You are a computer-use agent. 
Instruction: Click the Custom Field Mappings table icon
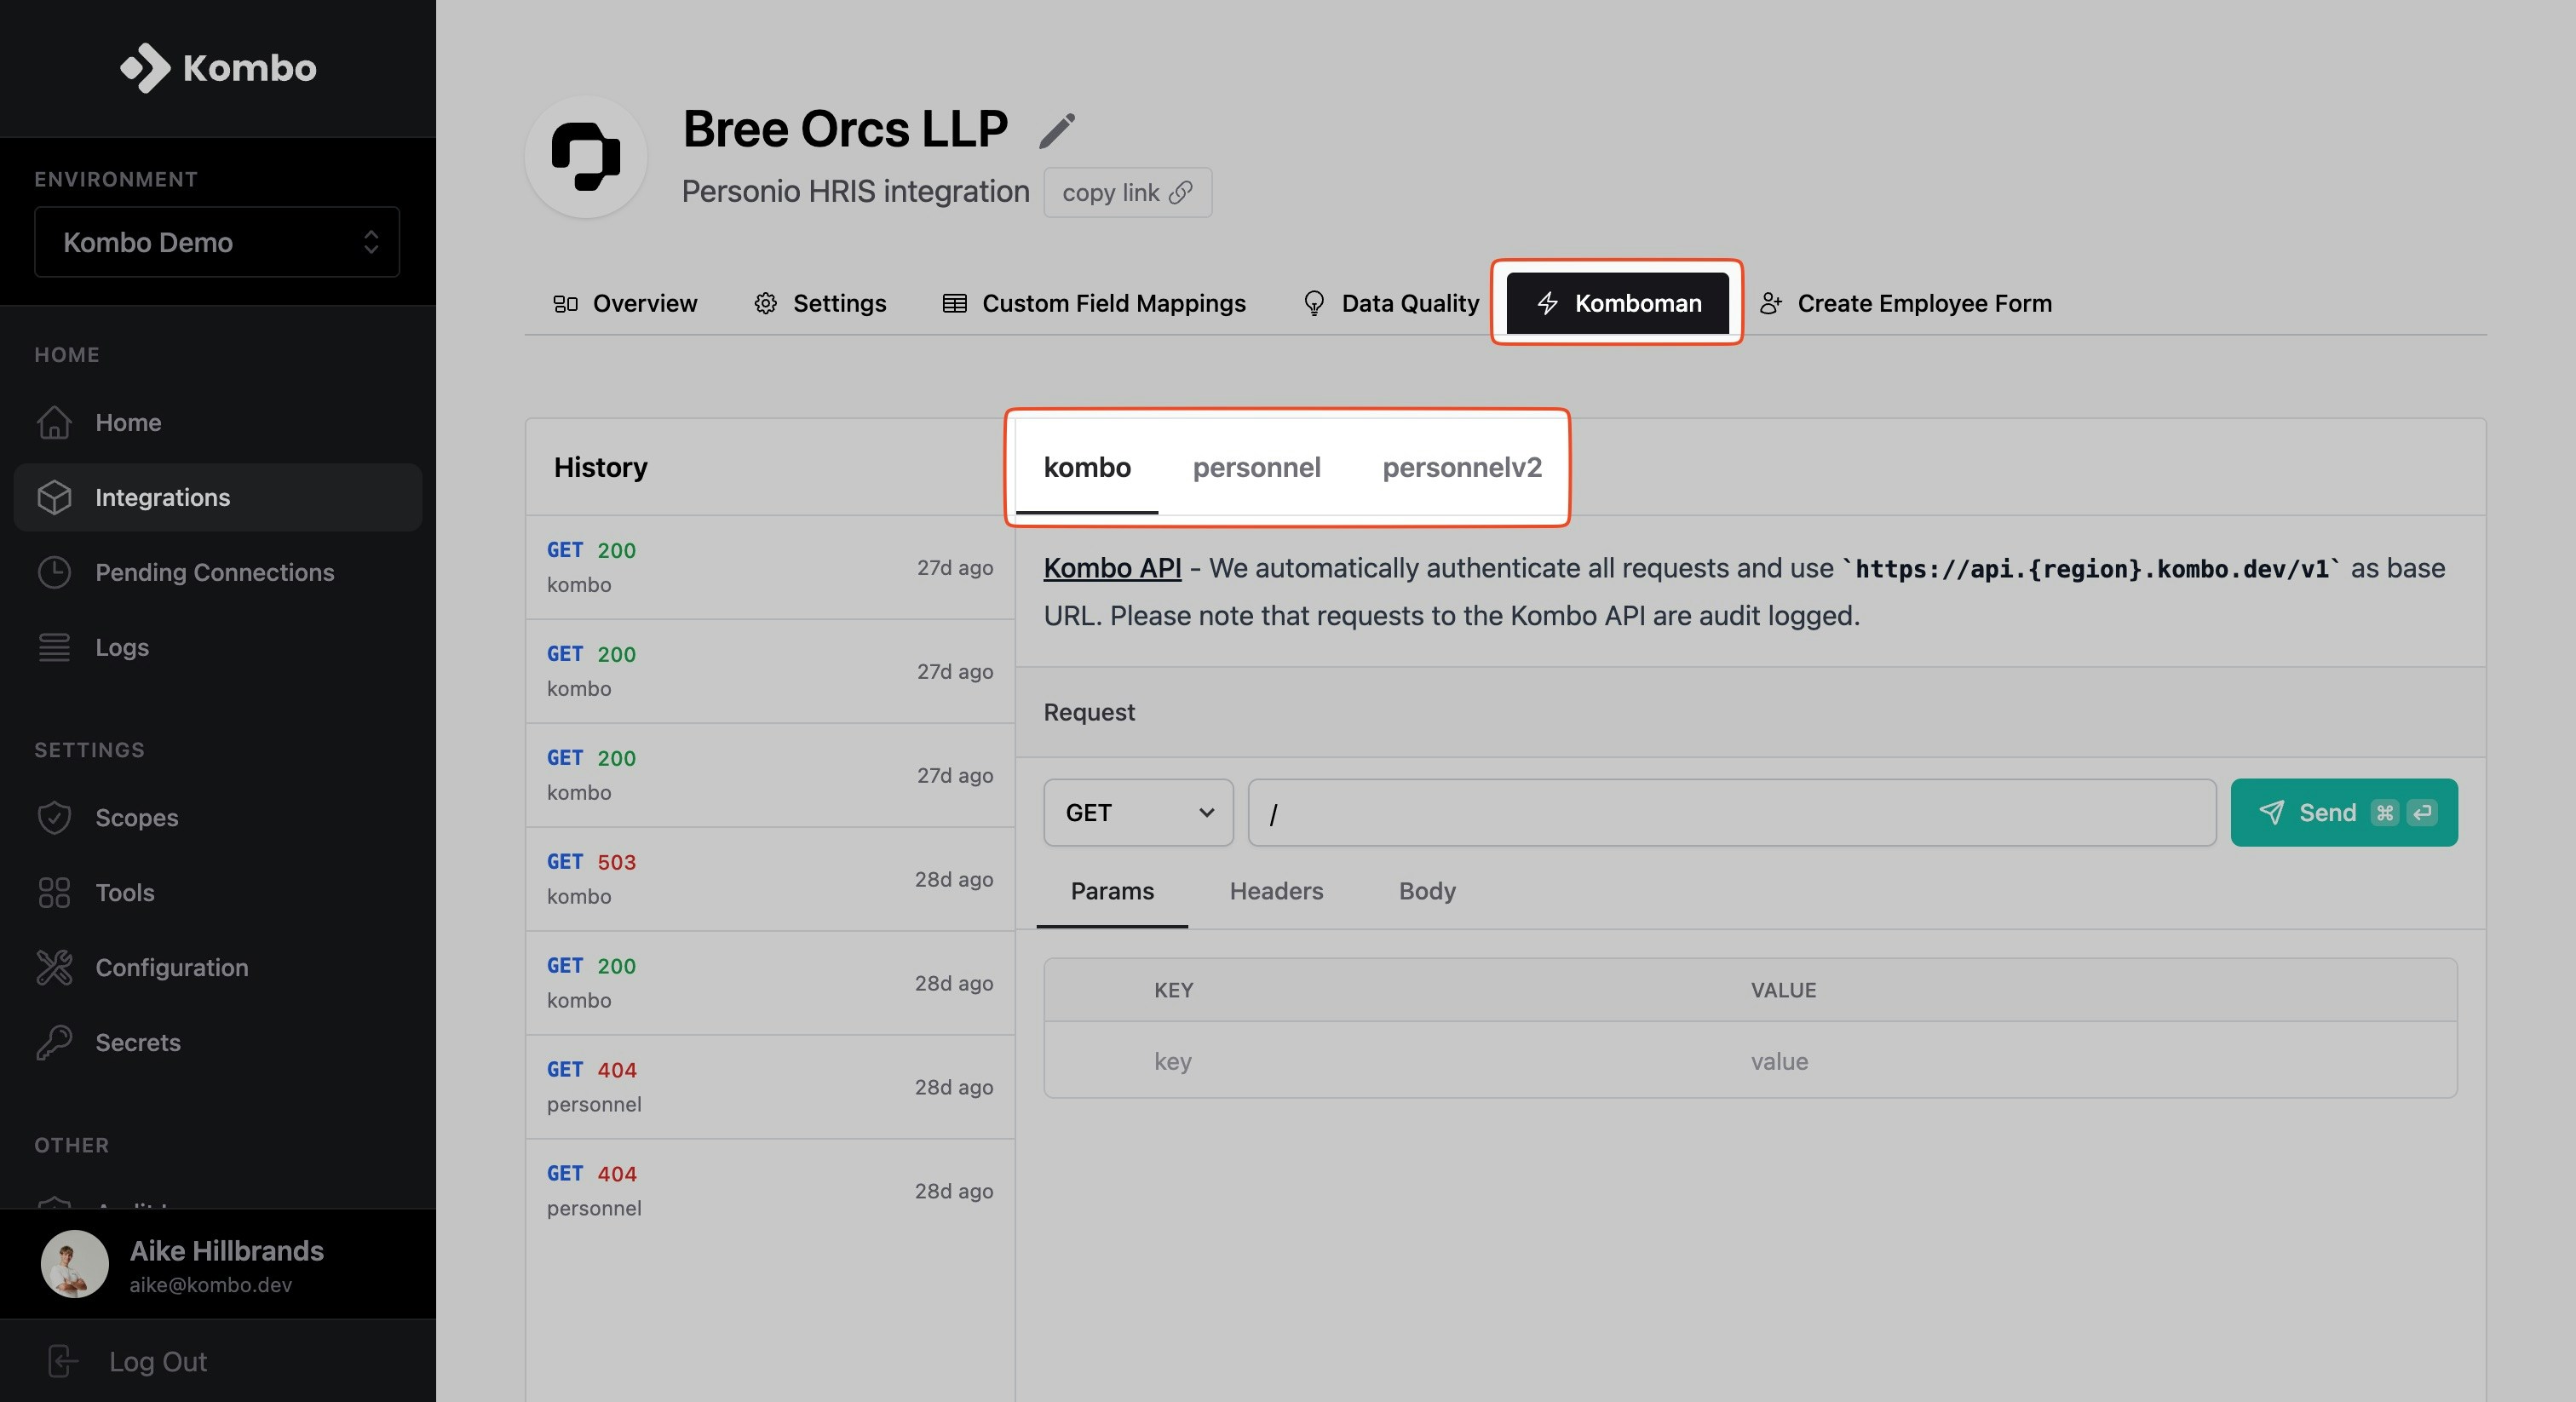click(x=955, y=303)
